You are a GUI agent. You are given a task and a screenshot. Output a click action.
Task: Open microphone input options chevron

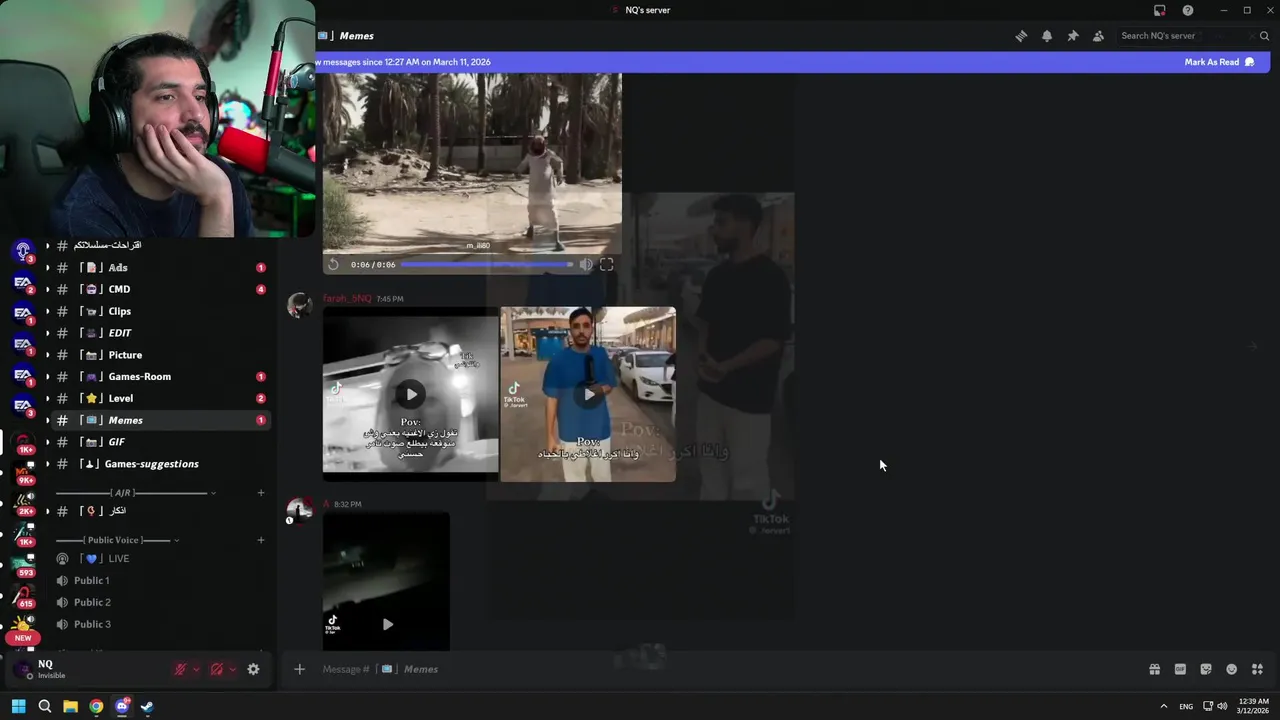196,669
